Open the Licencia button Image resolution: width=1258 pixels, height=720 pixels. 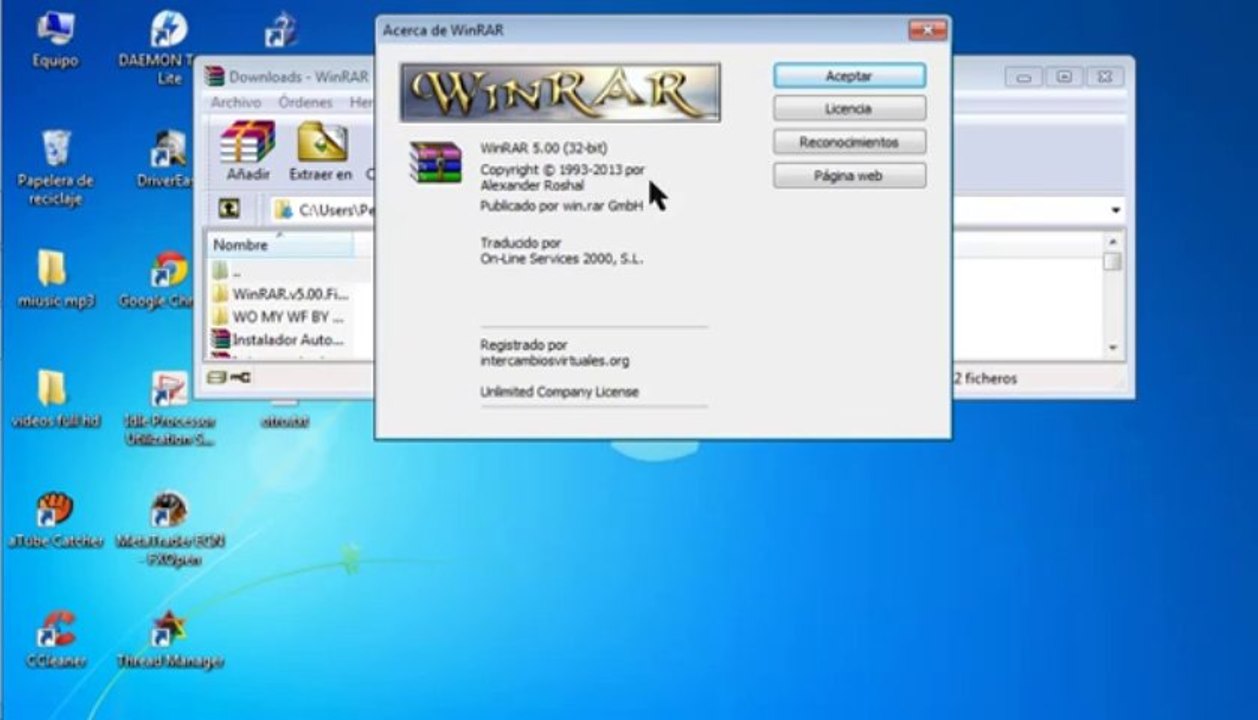(849, 109)
